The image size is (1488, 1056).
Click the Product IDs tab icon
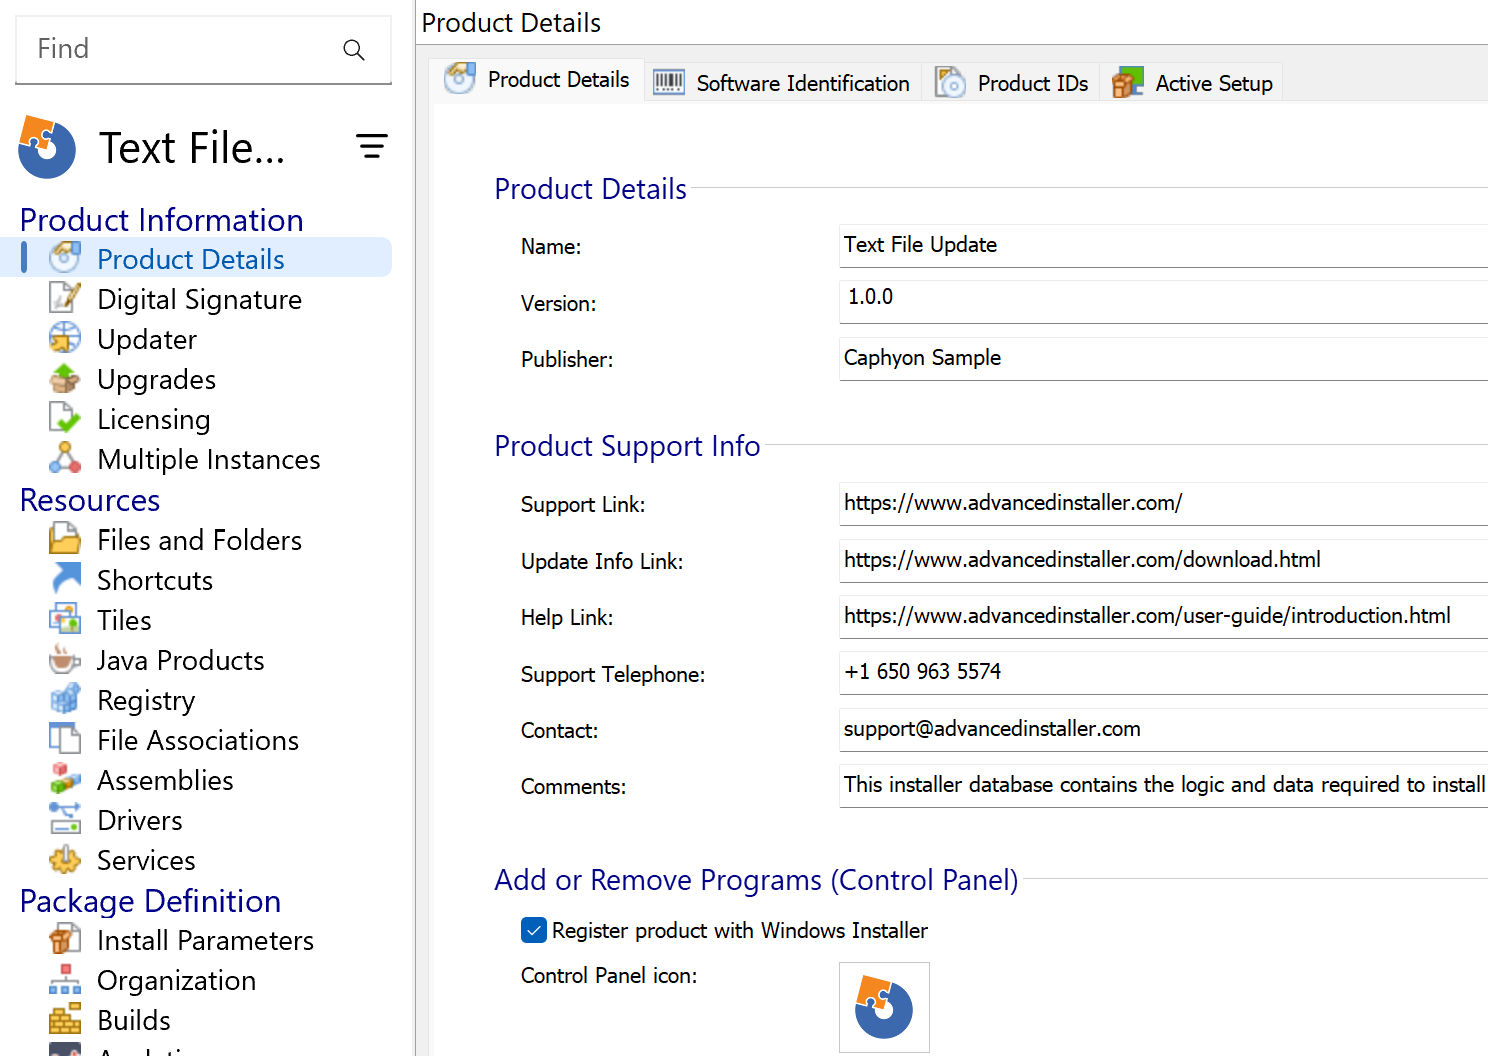coord(950,82)
